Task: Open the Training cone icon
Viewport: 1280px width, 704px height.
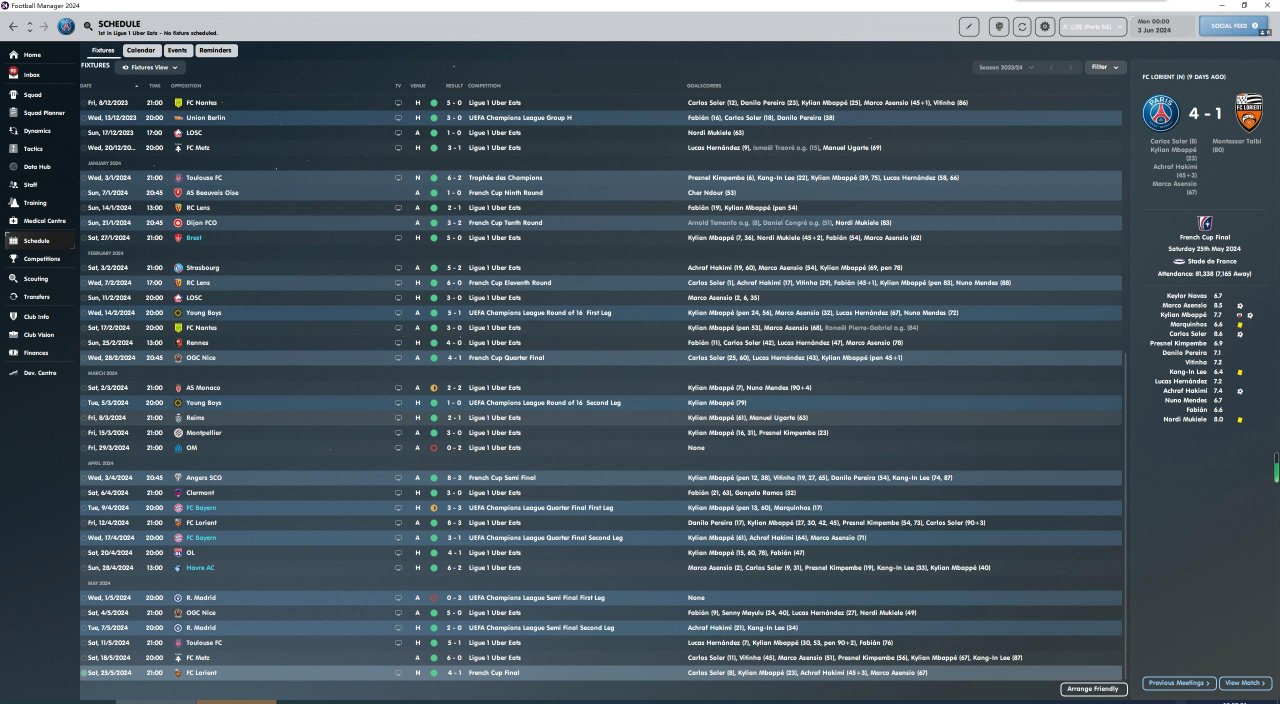Action: click(13, 203)
